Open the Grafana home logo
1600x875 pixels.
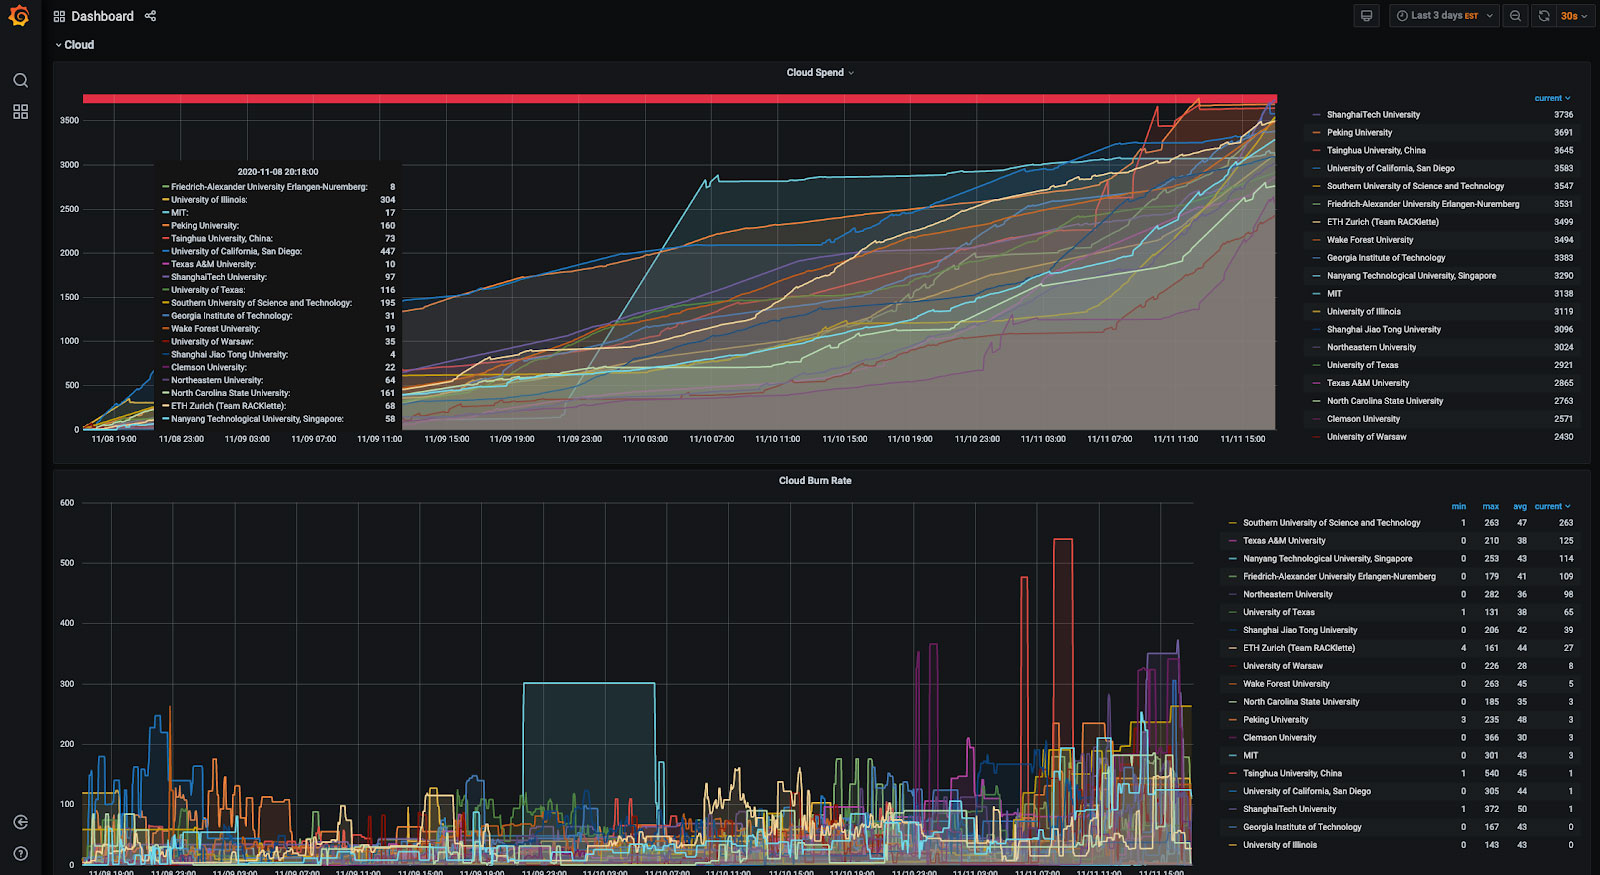(x=19, y=16)
